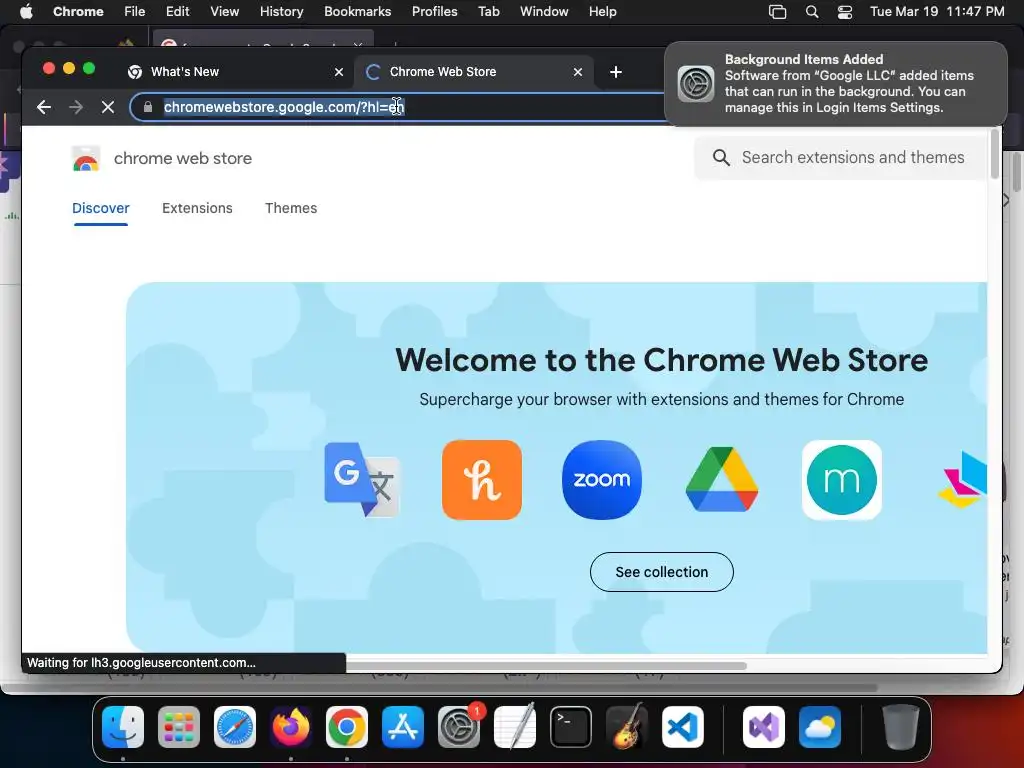Open the Window menu
The image size is (1024, 768).
(x=544, y=12)
